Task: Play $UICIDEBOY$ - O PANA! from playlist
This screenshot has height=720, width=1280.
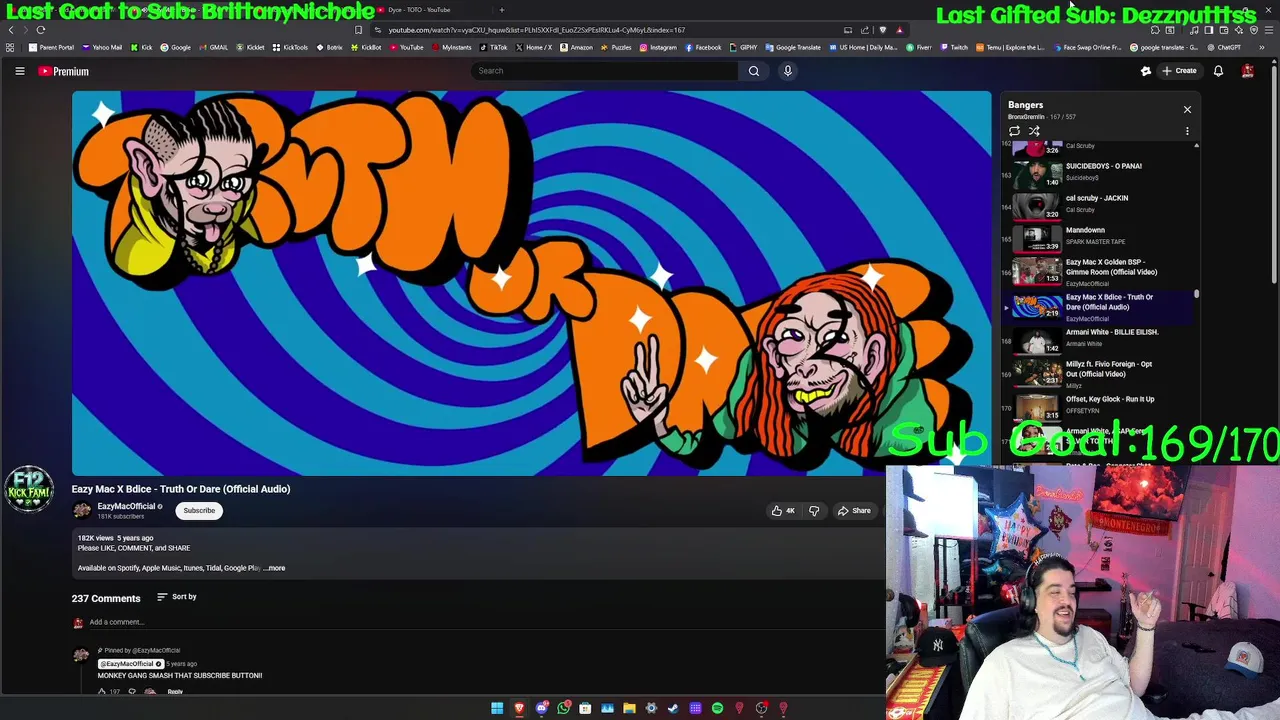Action: point(1100,172)
